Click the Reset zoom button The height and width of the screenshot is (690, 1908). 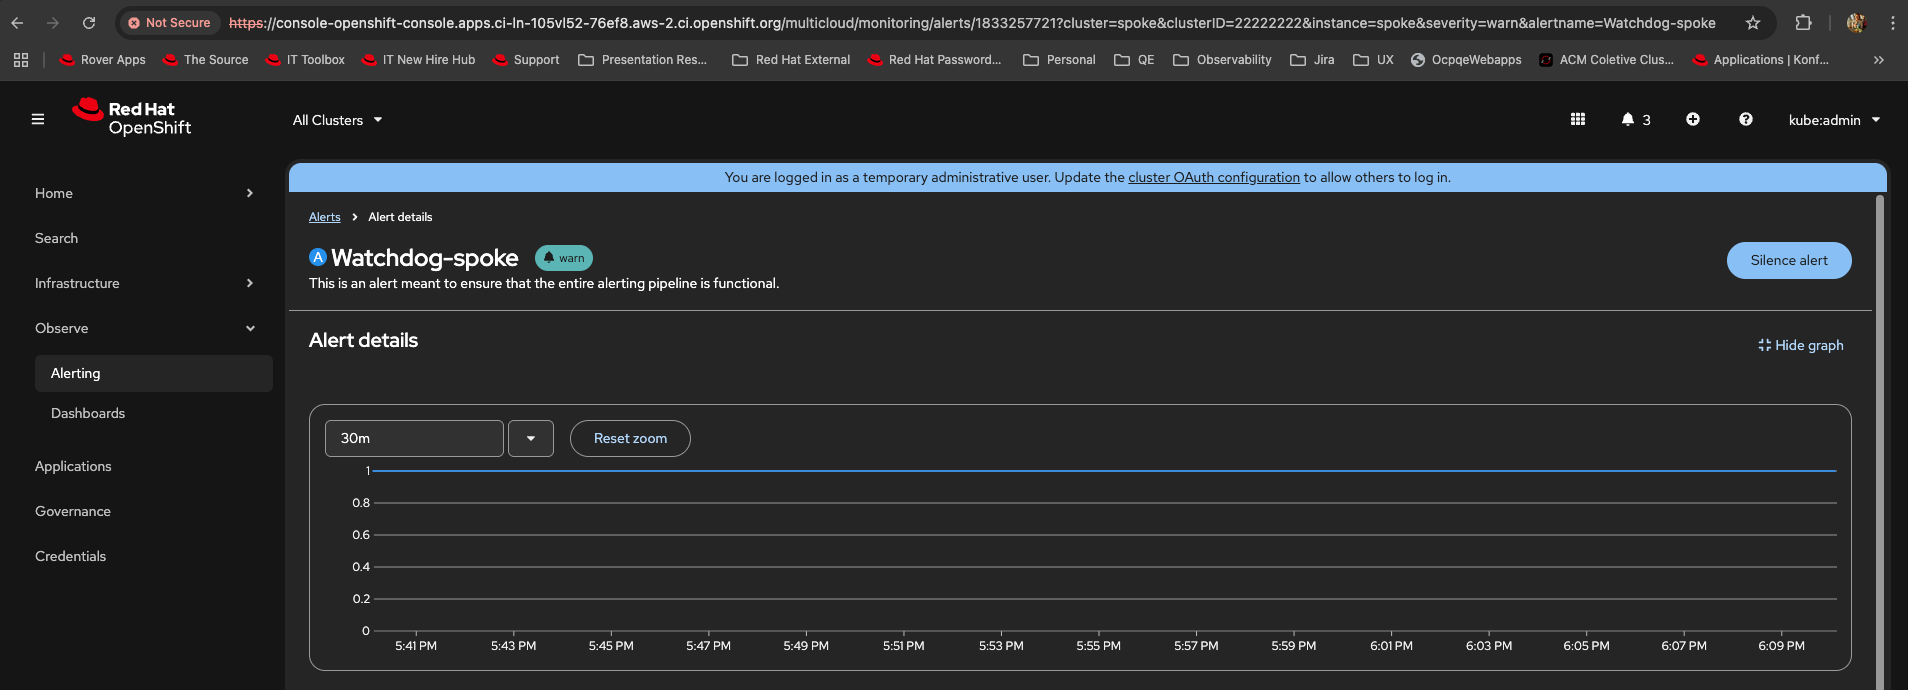coord(630,438)
